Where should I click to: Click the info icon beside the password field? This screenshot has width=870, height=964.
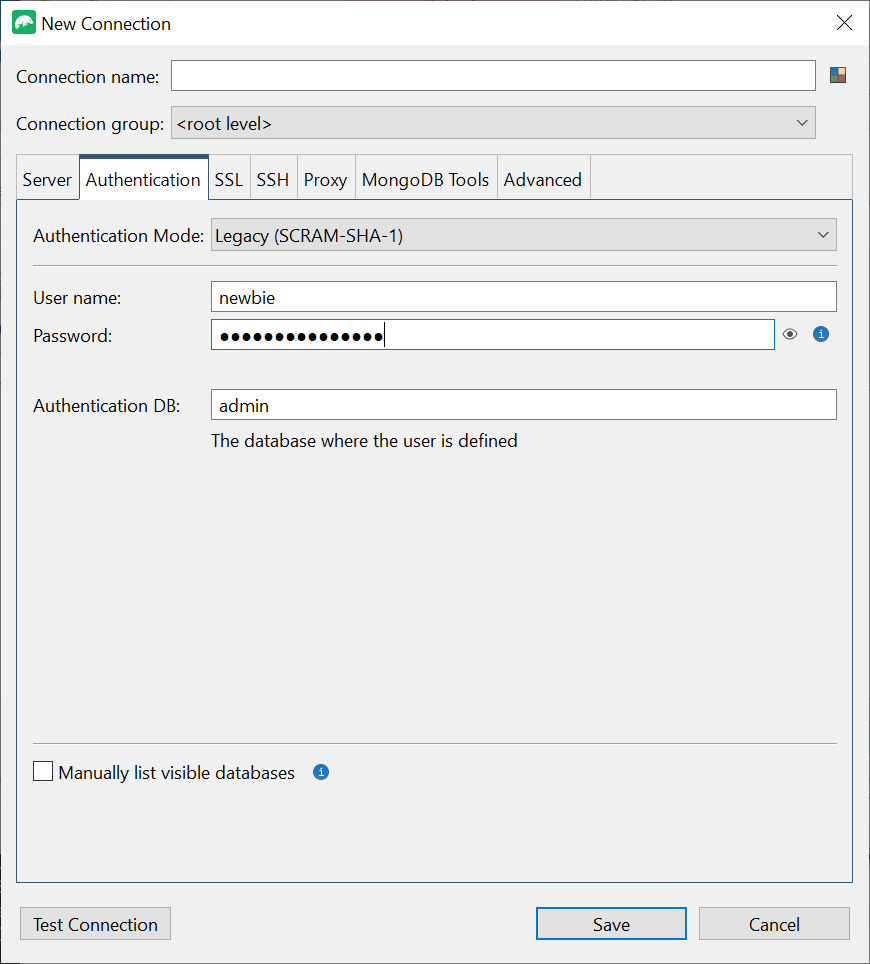pos(820,334)
